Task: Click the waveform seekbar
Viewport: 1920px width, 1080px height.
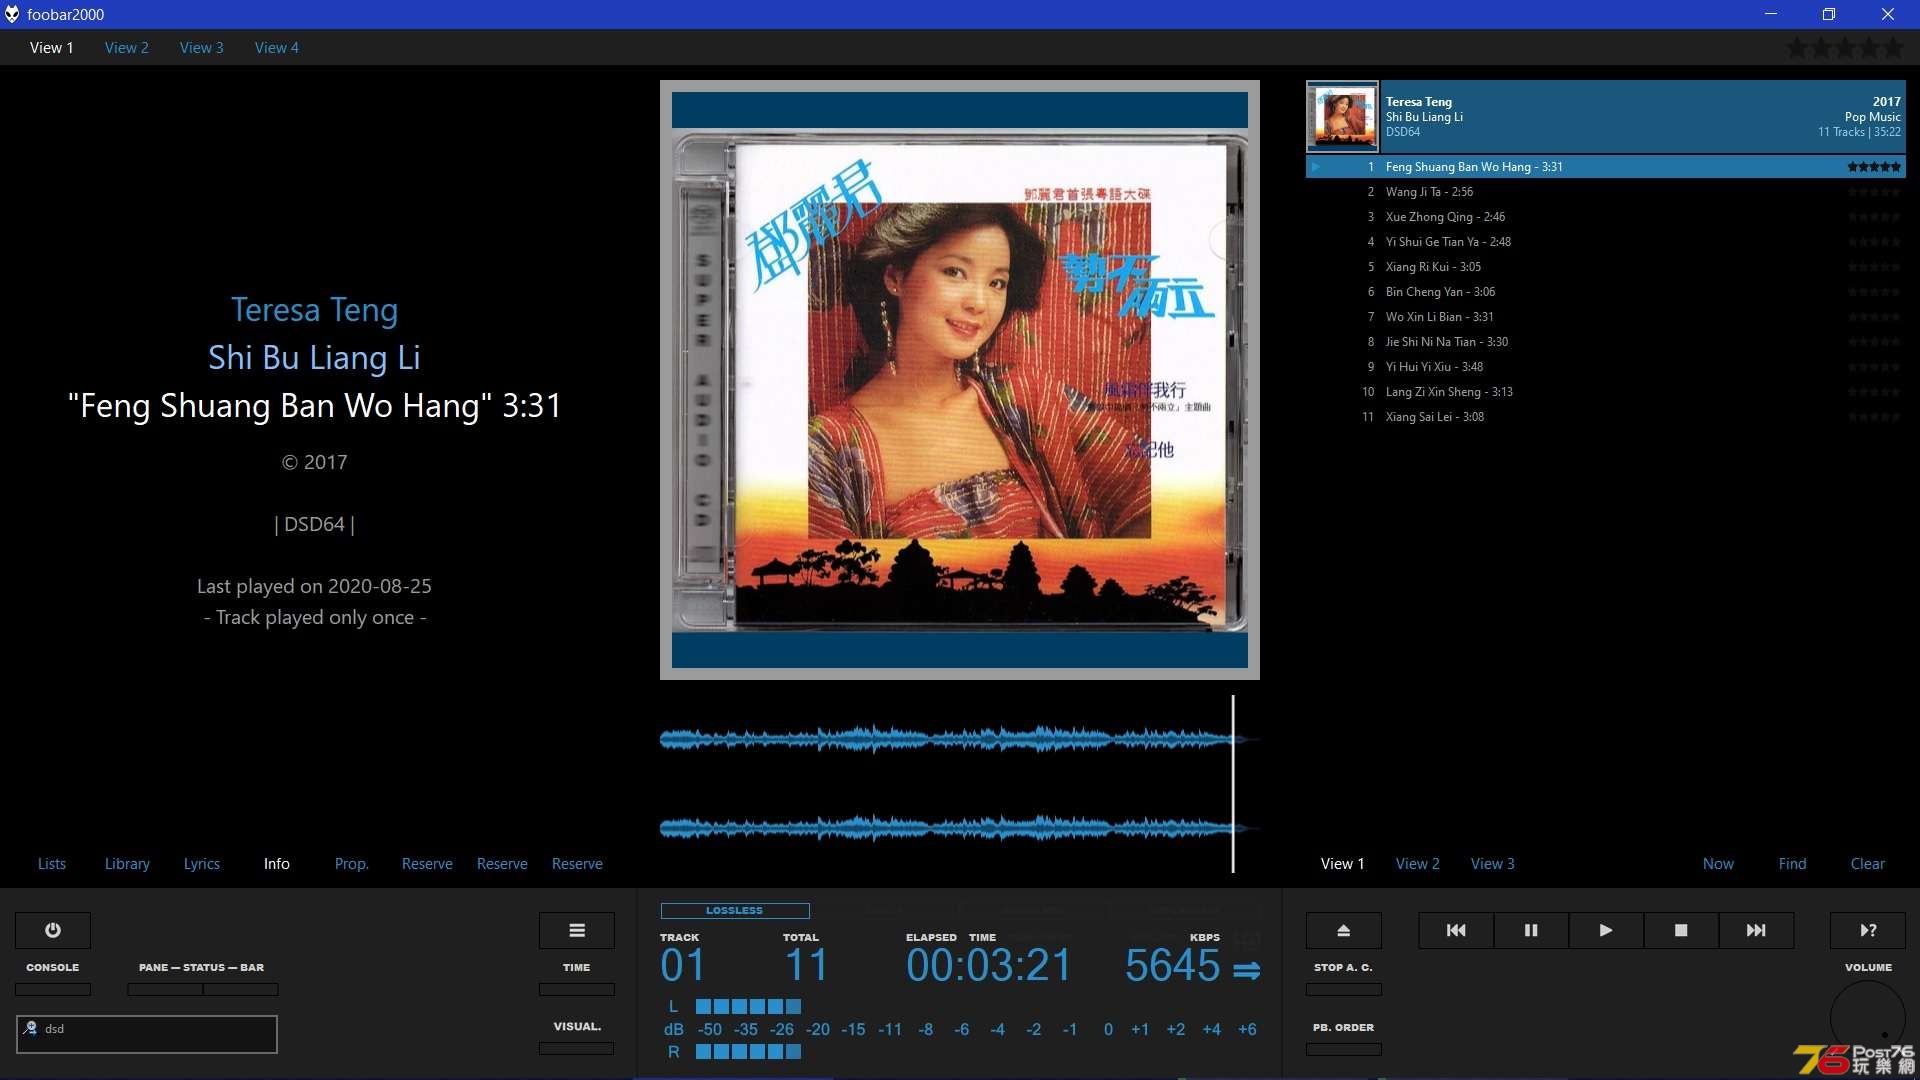Action: 960,784
